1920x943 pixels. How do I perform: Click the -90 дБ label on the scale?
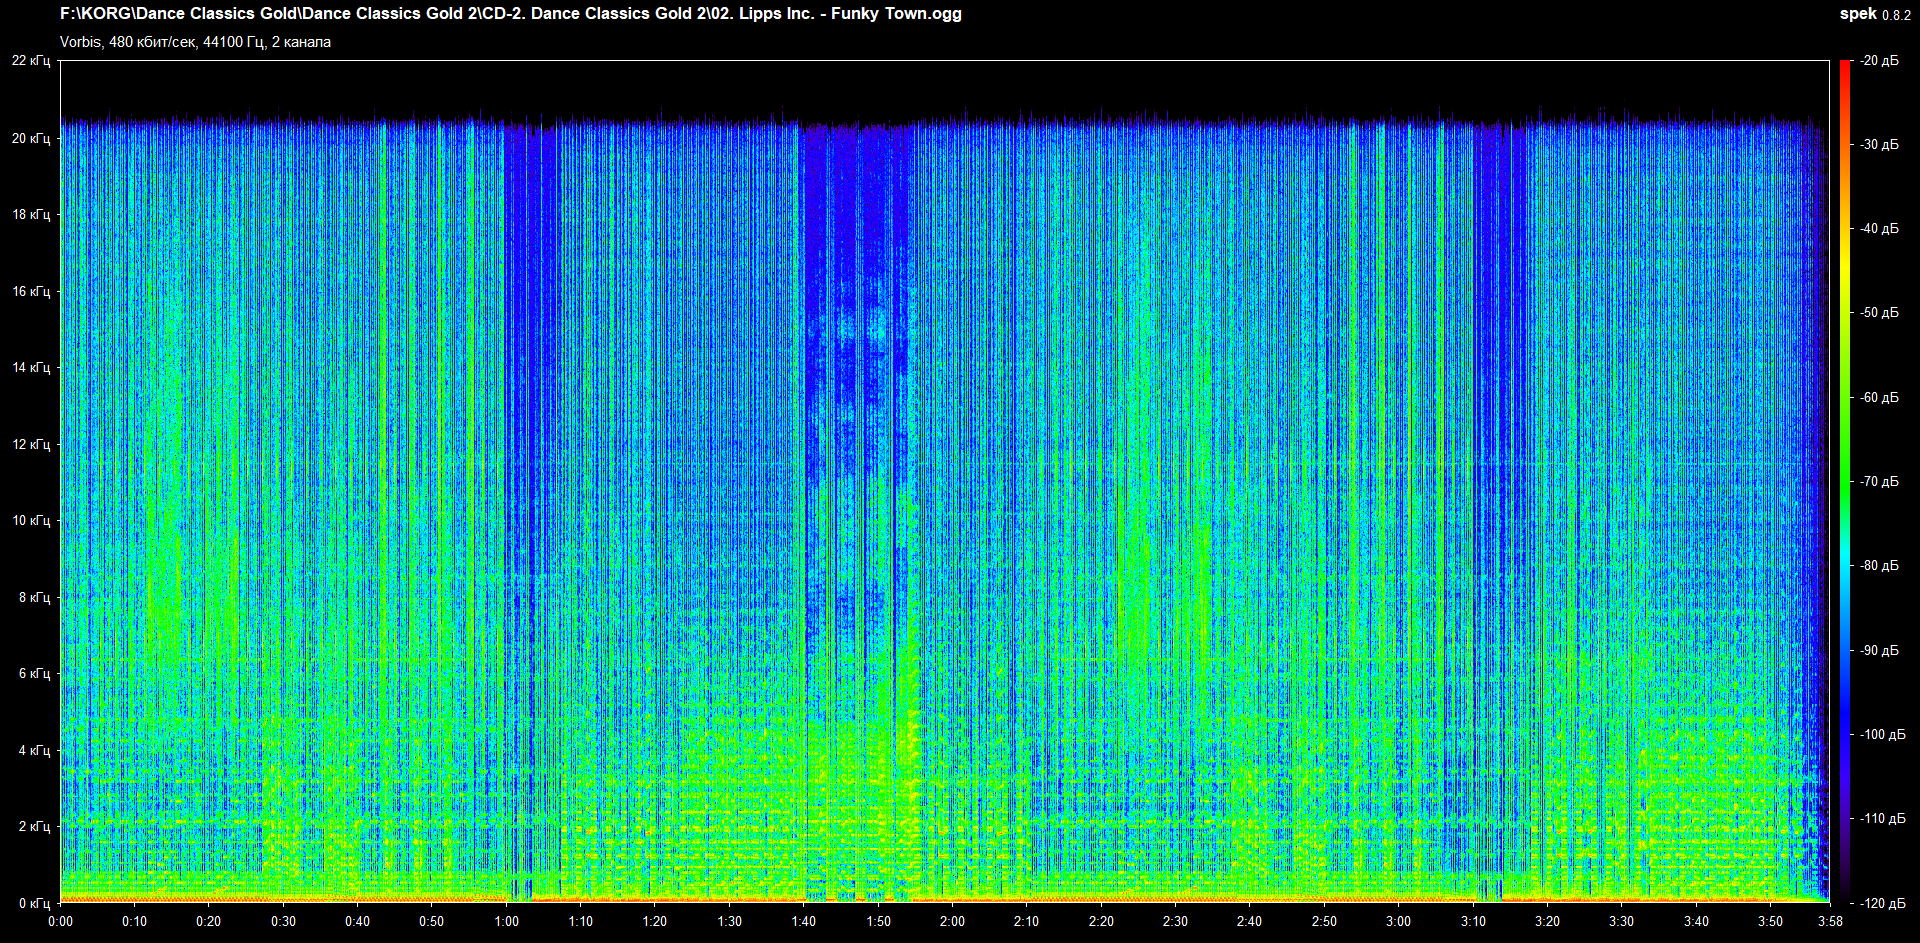(1879, 650)
